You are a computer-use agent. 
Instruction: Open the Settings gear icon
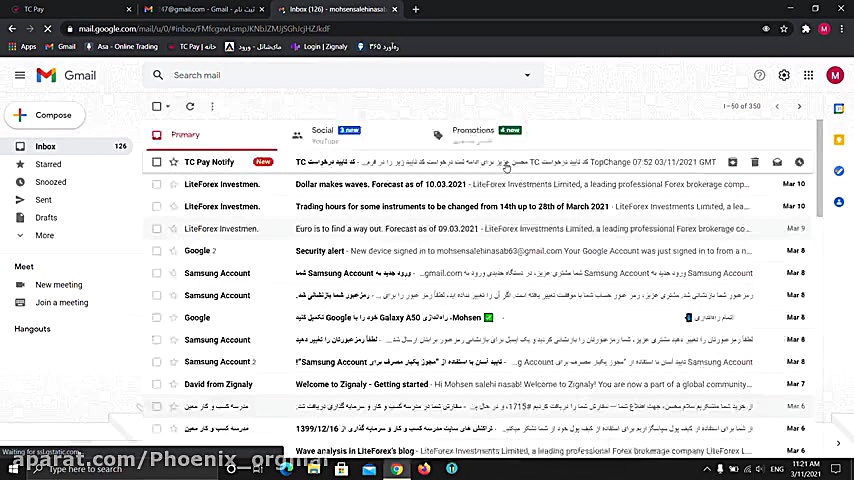coord(784,75)
